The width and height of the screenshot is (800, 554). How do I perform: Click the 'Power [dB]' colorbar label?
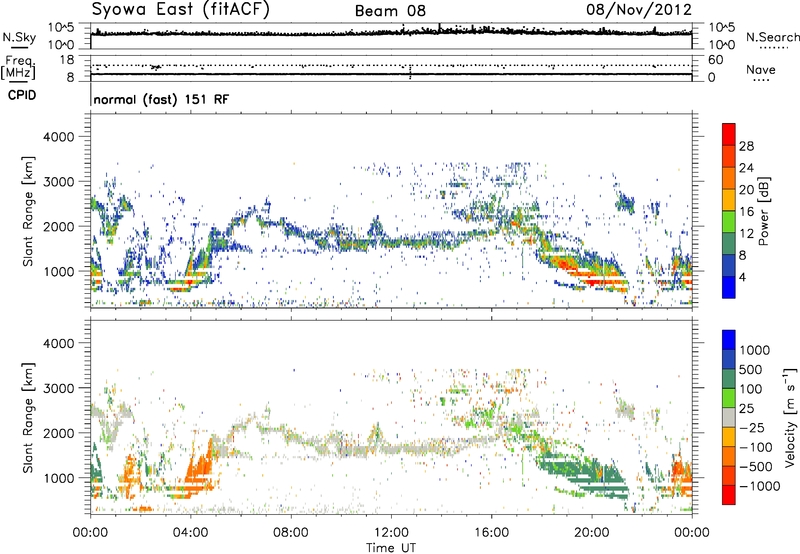tap(763, 211)
